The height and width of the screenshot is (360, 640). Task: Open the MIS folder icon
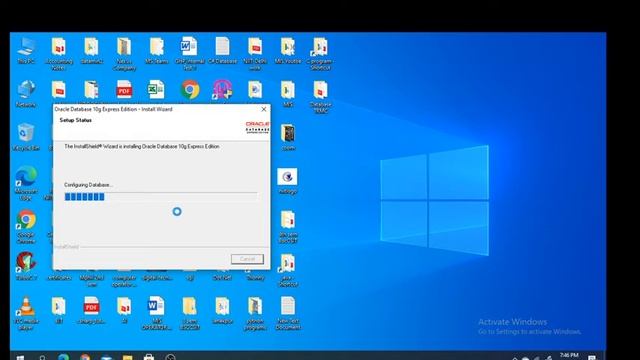point(288,94)
